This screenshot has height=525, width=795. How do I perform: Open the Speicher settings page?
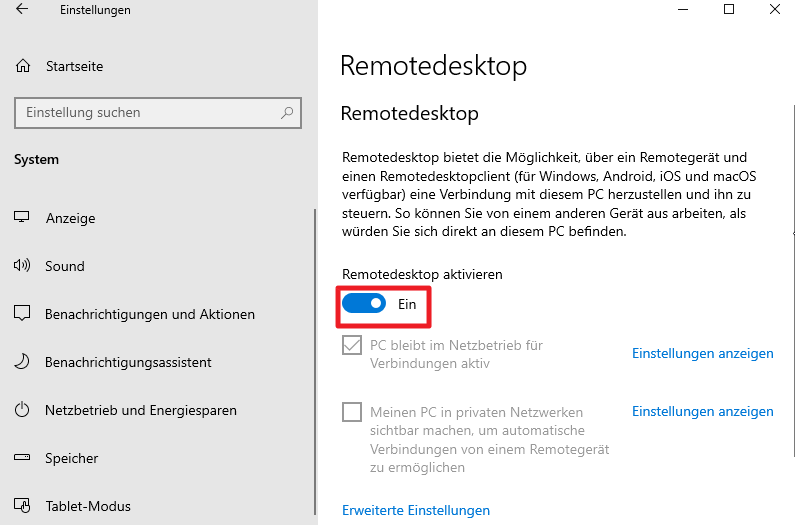[x=72, y=458]
